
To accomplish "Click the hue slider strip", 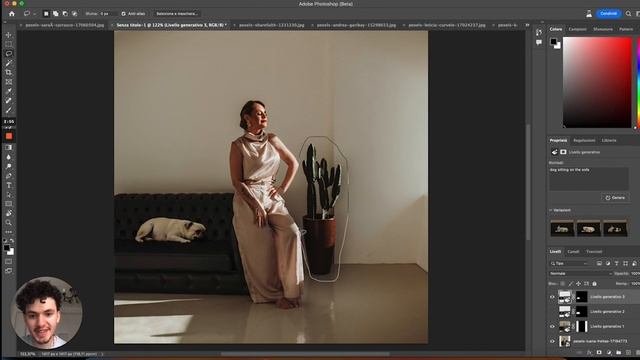I will (x=638, y=82).
